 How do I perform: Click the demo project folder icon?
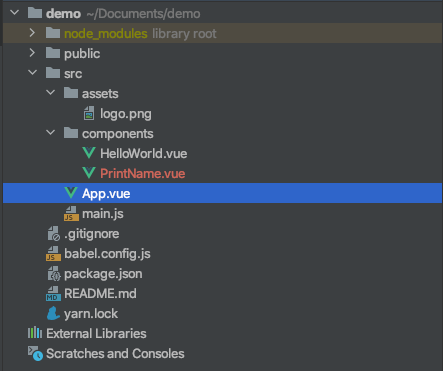[x=35, y=13]
